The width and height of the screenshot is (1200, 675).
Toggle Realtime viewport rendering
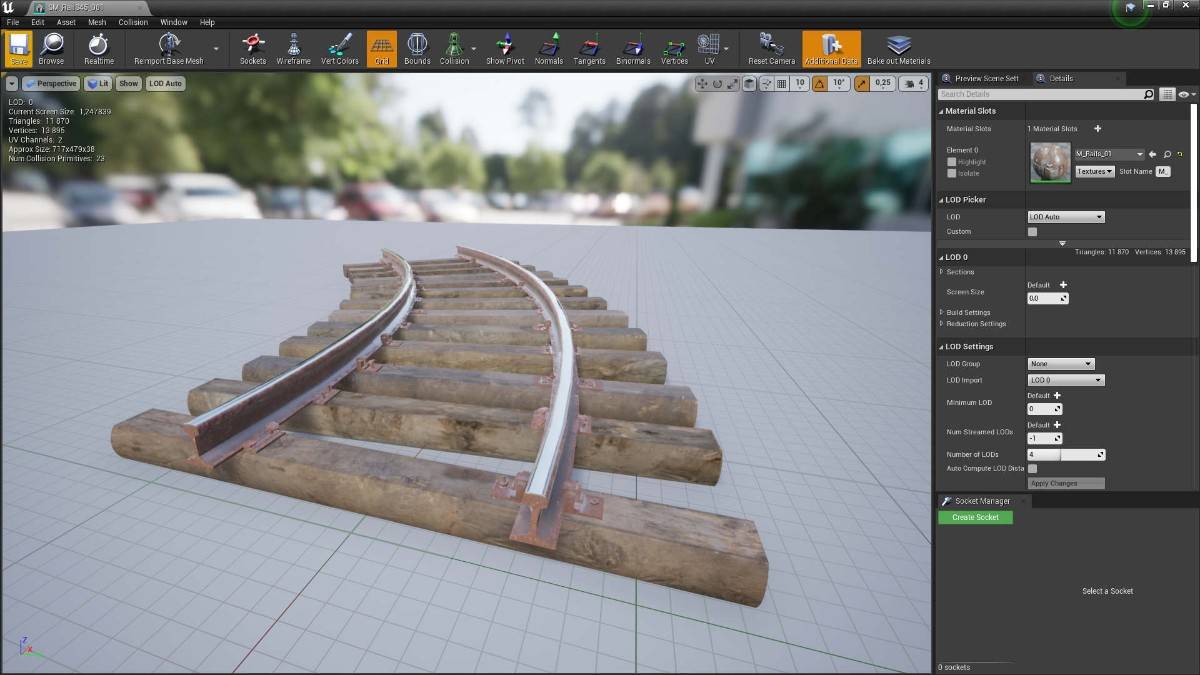(x=98, y=47)
